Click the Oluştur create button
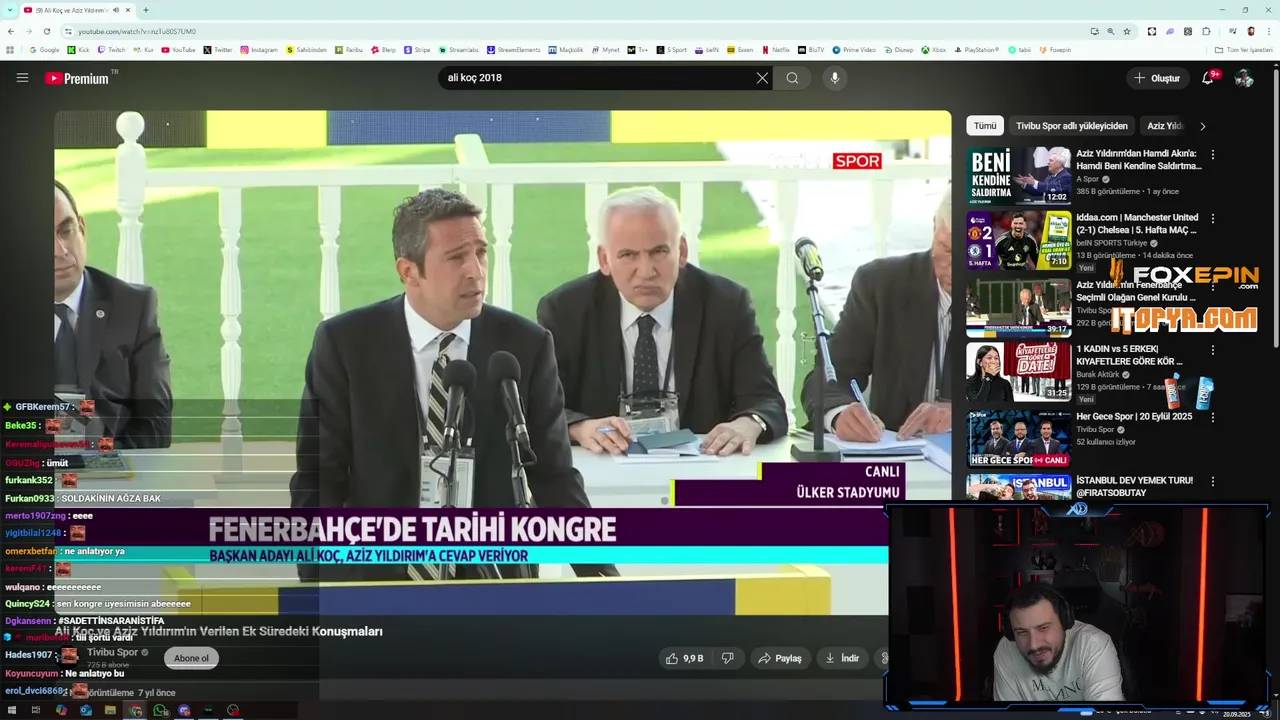Viewport: 1280px width, 720px height. (x=1158, y=78)
